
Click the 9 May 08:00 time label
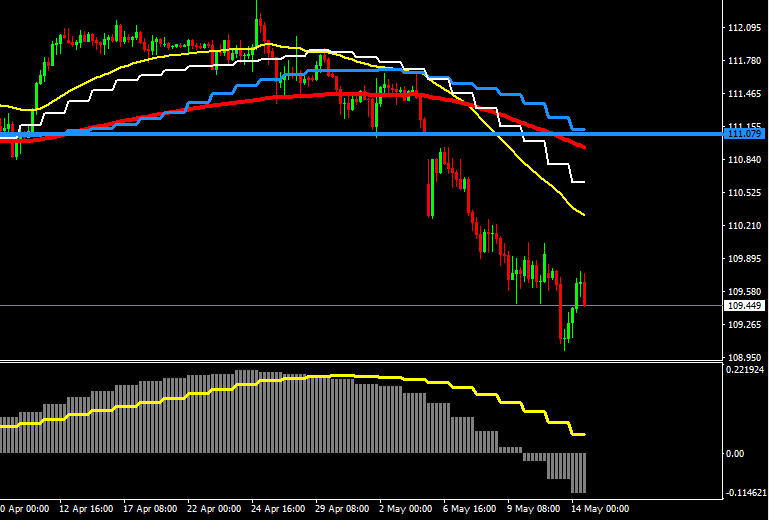pyautogui.click(x=534, y=509)
